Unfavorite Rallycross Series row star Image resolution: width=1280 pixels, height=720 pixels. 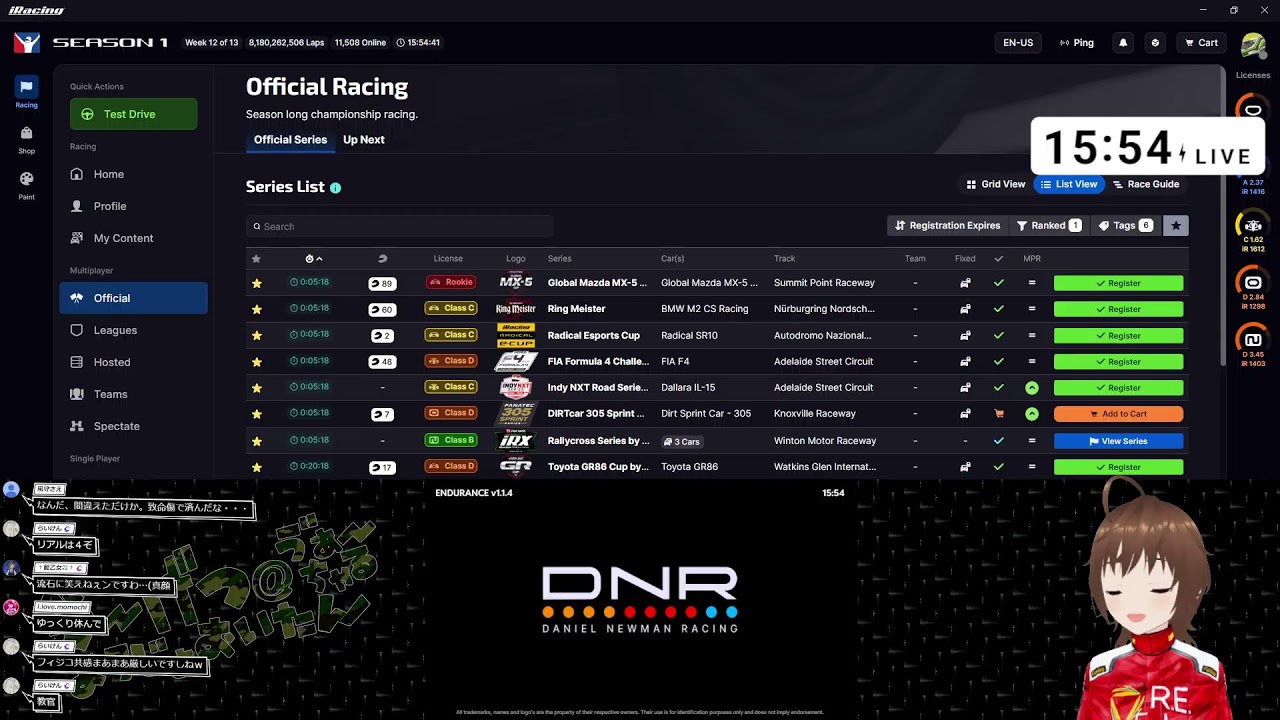[x=257, y=441]
